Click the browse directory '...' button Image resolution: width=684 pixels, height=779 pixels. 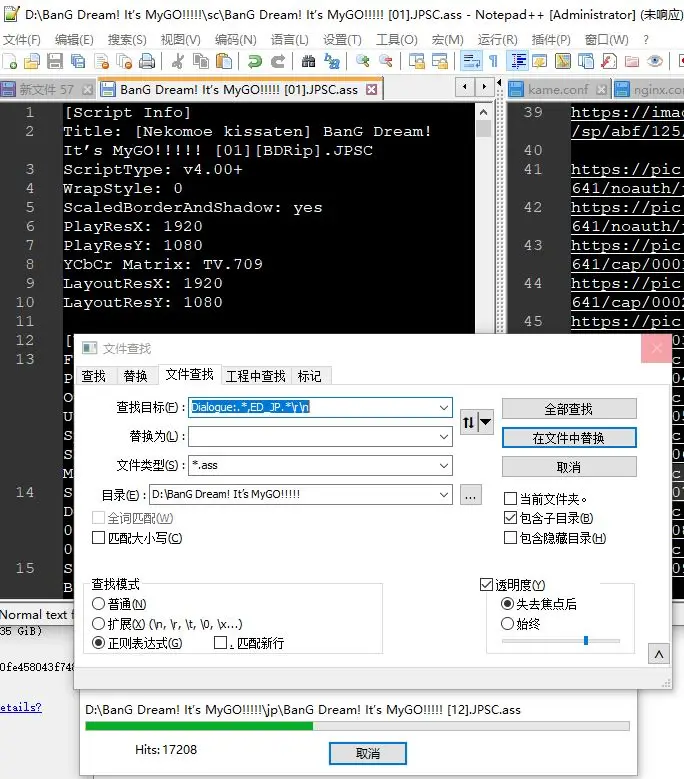[x=471, y=495]
